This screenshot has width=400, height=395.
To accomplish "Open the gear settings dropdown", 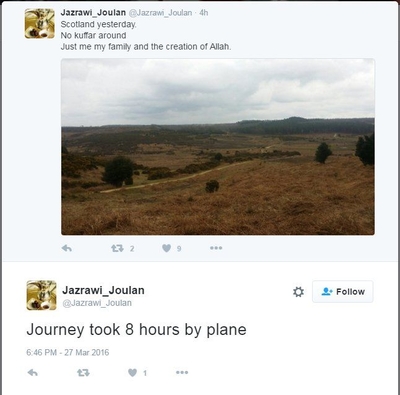I will 298,292.
